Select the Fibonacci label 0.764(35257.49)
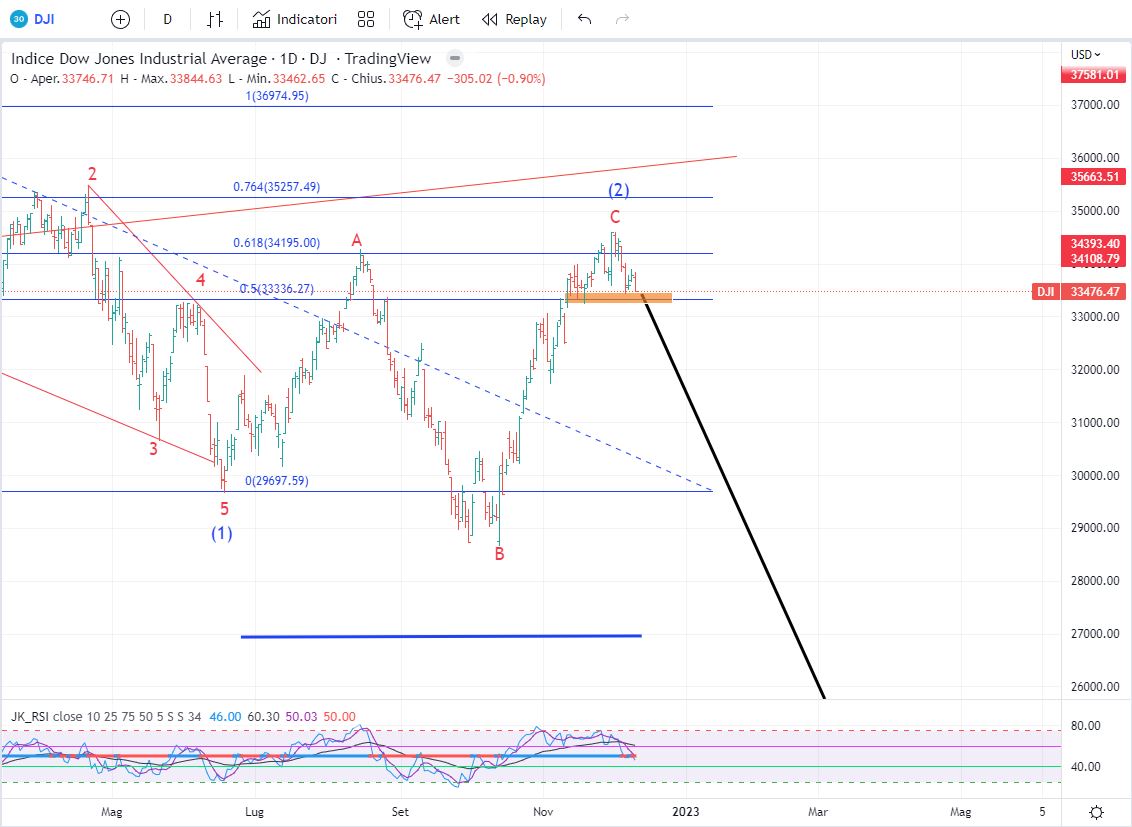This screenshot has width=1132, height=827. [277, 187]
